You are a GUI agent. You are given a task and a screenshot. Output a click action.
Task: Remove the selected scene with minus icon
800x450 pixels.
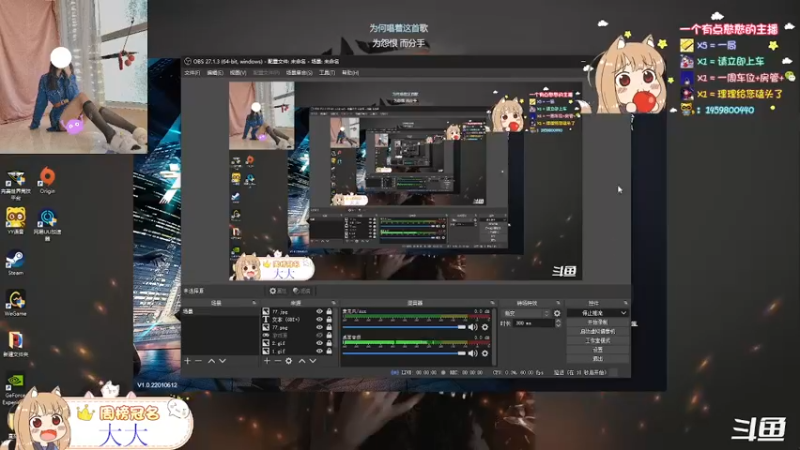198,361
